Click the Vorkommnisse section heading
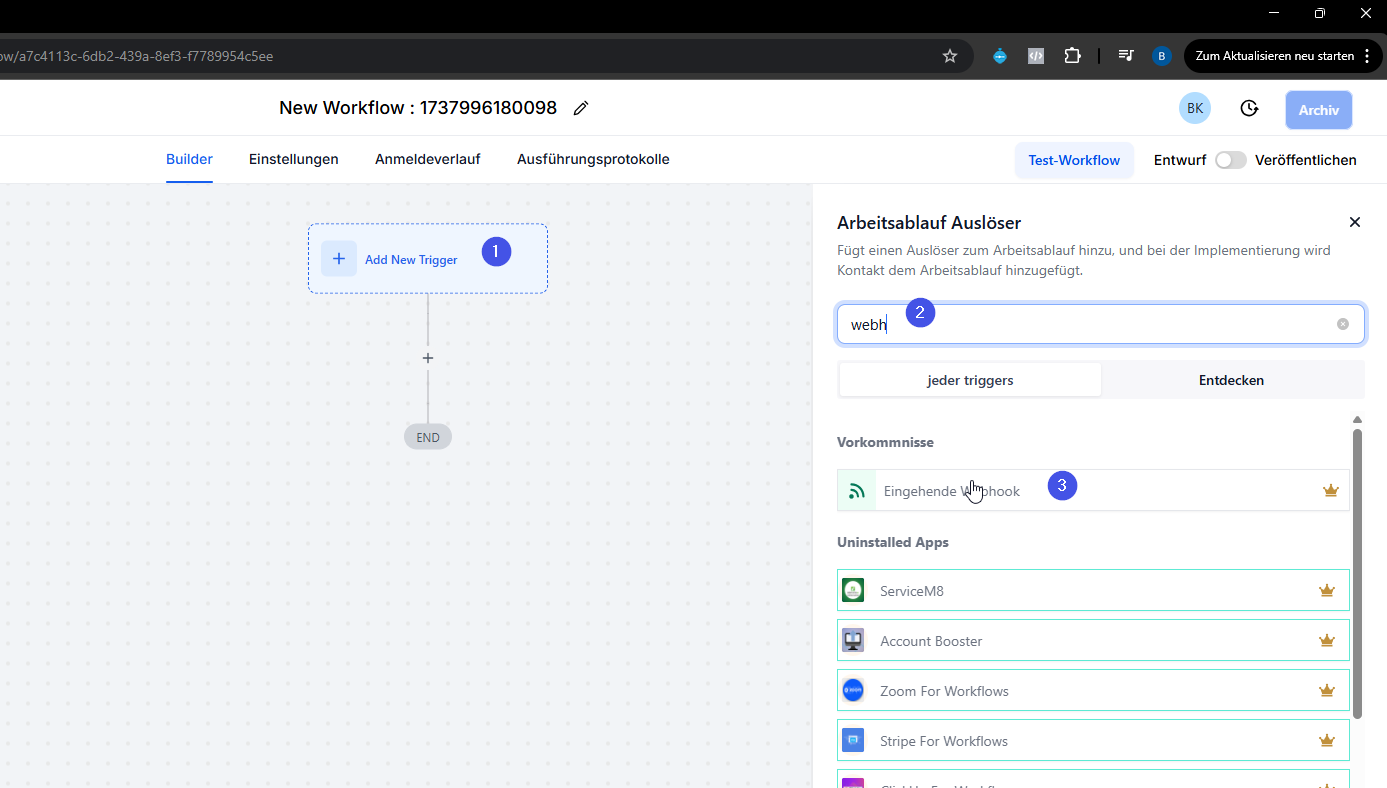This screenshot has height=788, width=1387. click(x=885, y=442)
